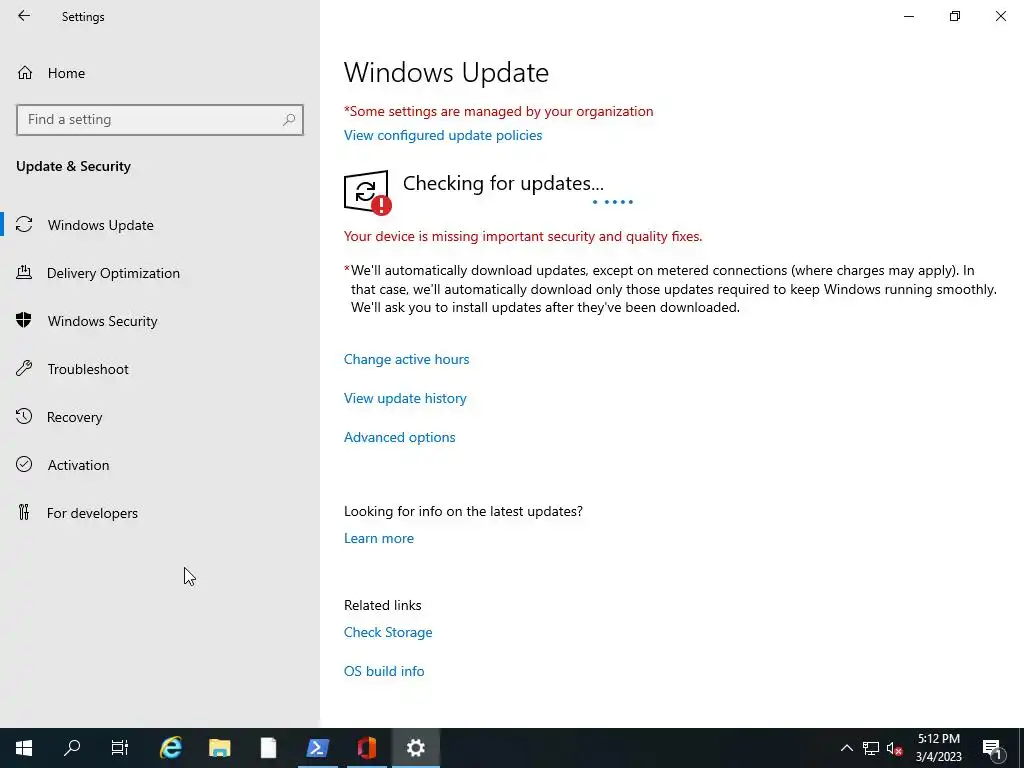Screen dimensions: 1024x768
Task: Click 'Looking for info on the latest updates?' text
Action: 463,511
